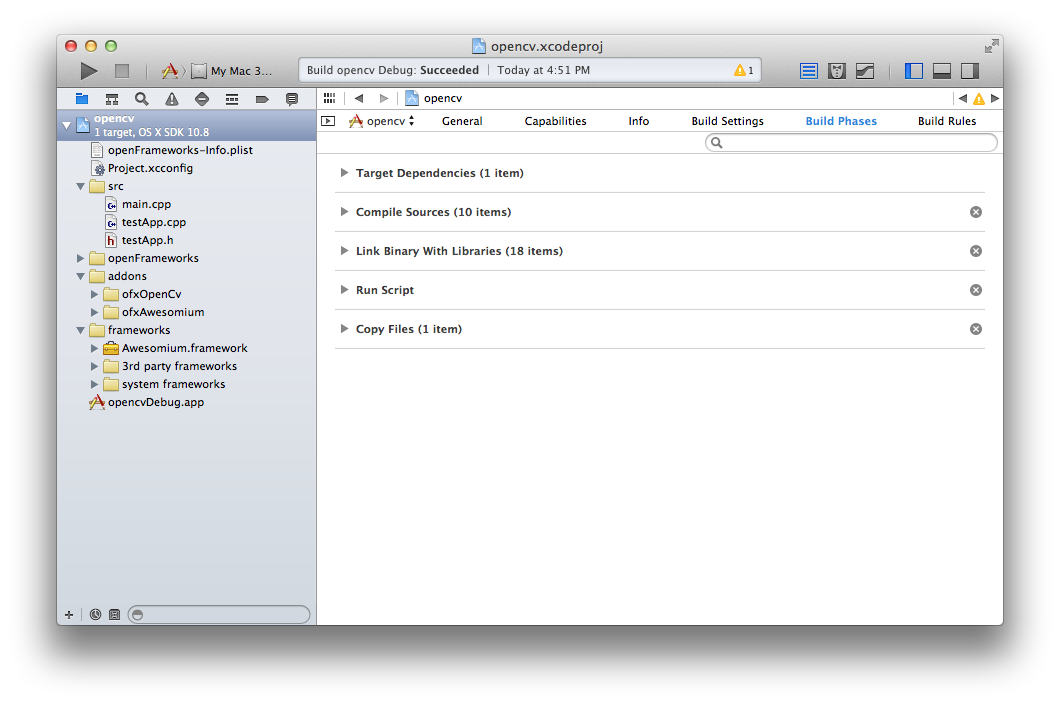Toggle the project and targets list
Screen dimensions: 1060x704
click(x=328, y=121)
